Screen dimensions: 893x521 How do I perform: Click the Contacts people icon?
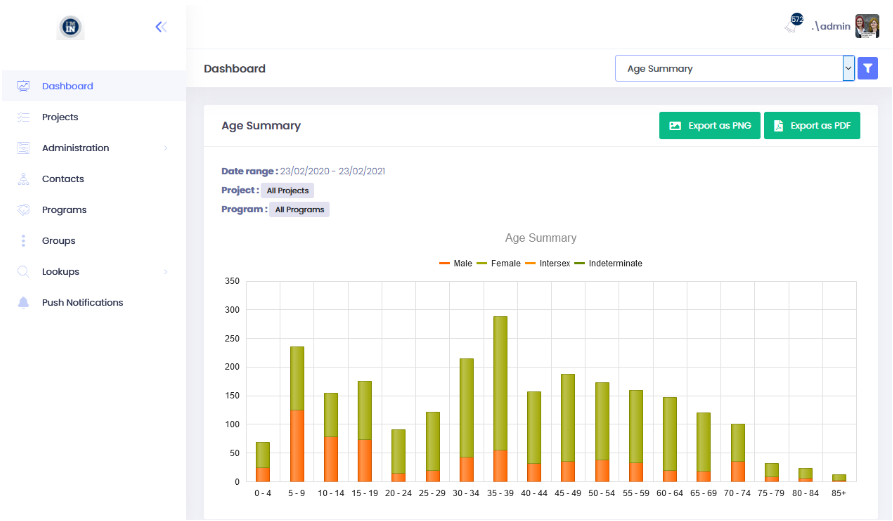[x=23, y=179]
